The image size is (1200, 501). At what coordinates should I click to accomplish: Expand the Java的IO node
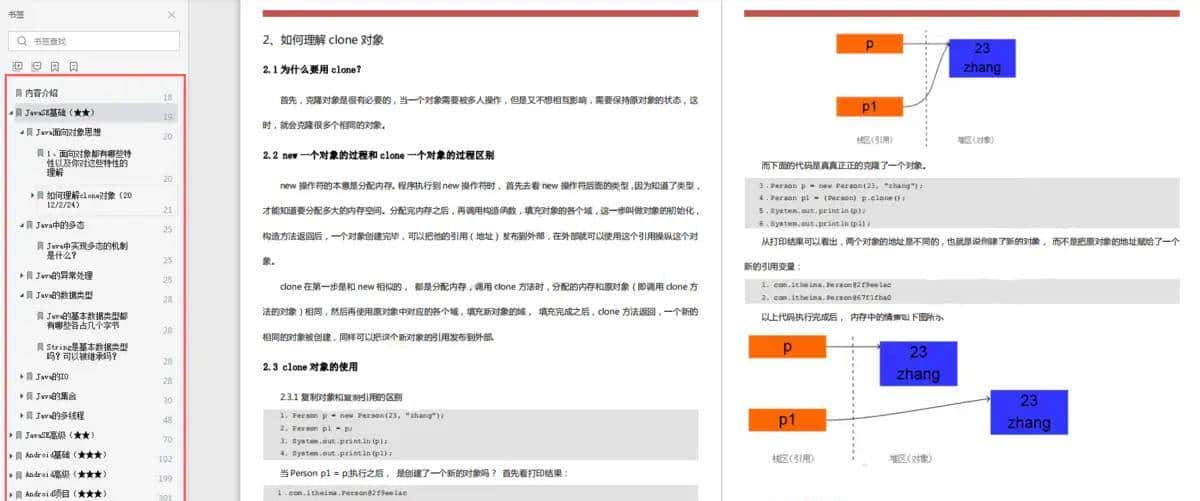pos(21,376)
